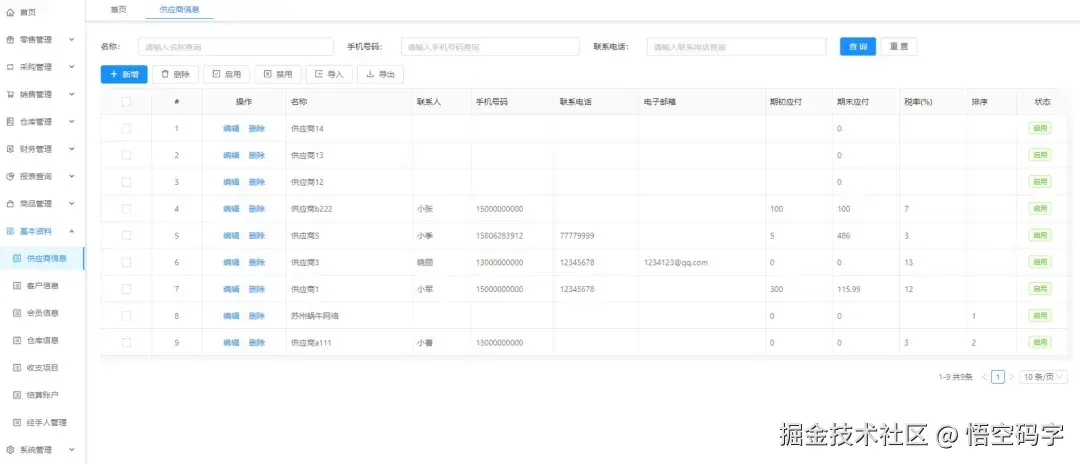
Task: Click the 1-9 共9条 pagination total text
Action: (x=955, y=377)
